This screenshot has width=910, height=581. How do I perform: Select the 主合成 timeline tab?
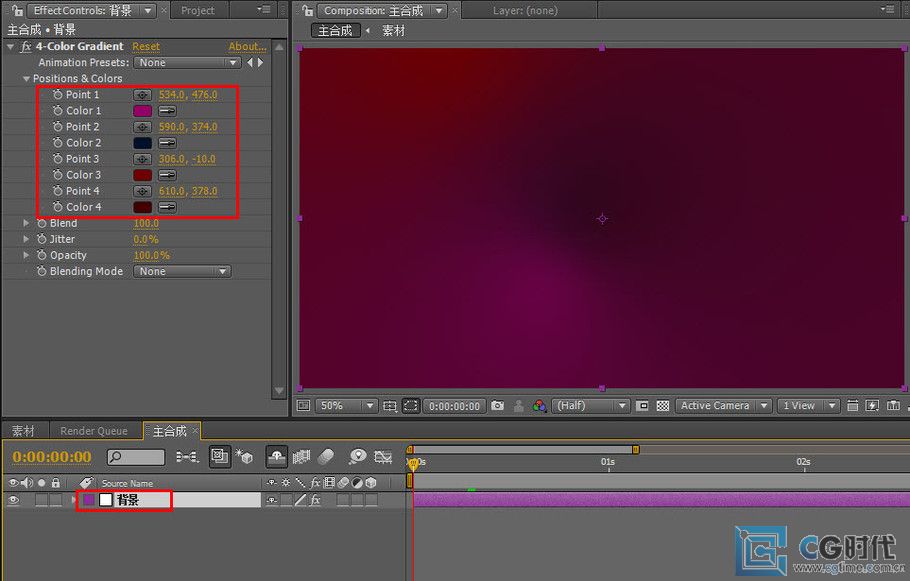point(170,431)
